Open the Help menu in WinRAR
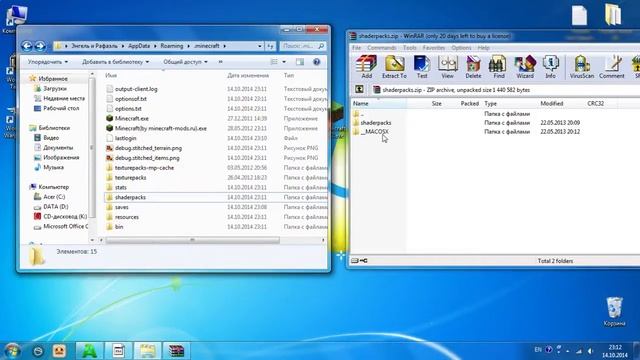Viewport: 640px width, 360px height. click(x=483, y=48)
